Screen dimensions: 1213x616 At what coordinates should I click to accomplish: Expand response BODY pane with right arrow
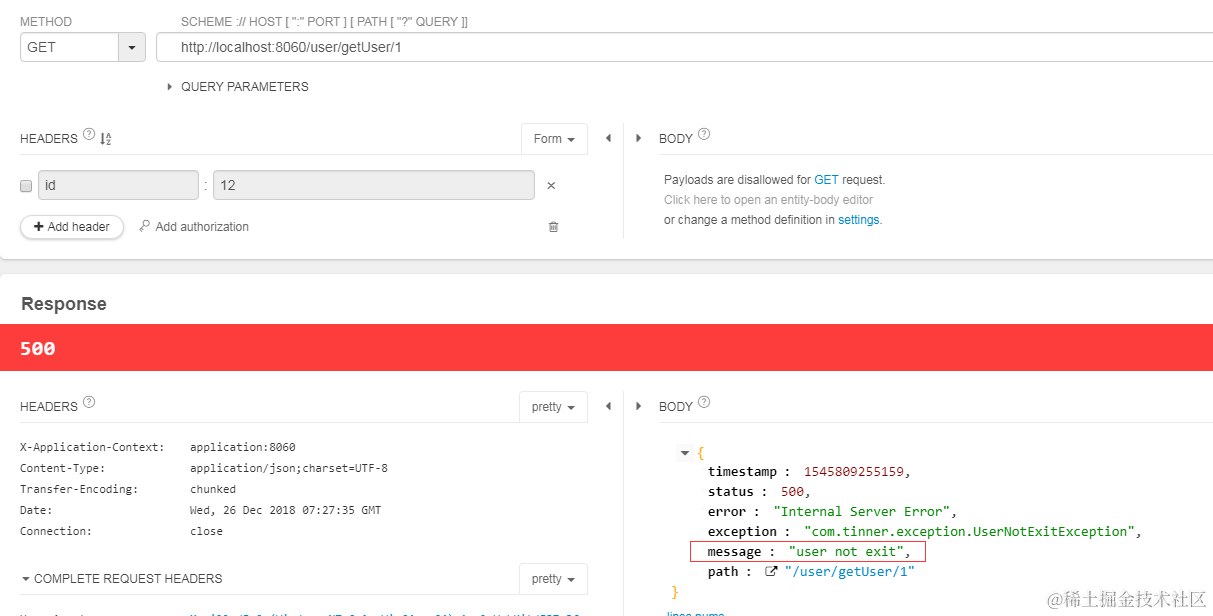click(x=638, y=406)
